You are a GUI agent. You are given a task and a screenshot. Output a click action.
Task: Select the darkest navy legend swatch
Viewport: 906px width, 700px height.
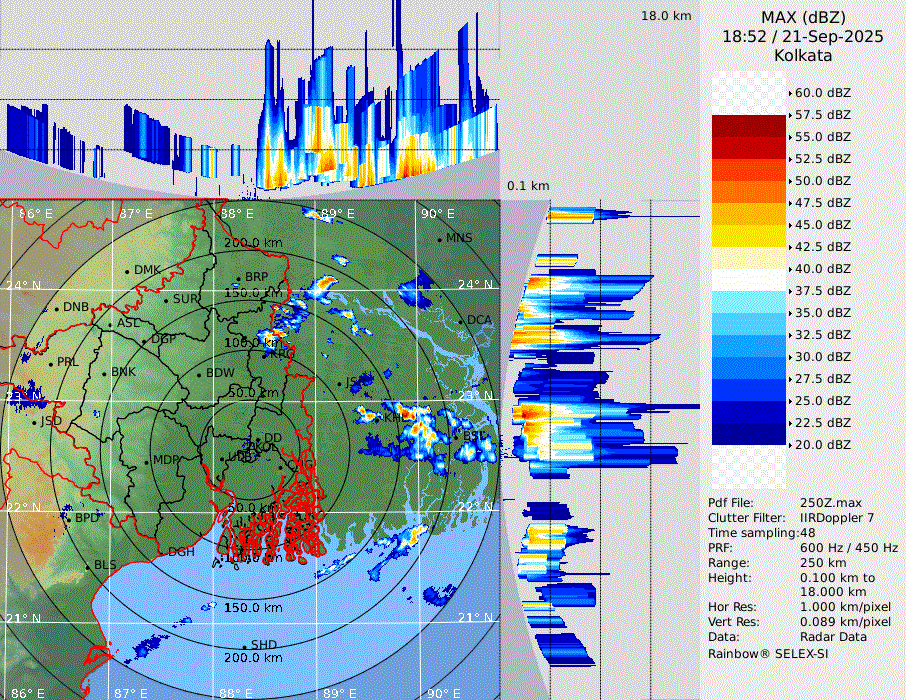pos(748,434)
